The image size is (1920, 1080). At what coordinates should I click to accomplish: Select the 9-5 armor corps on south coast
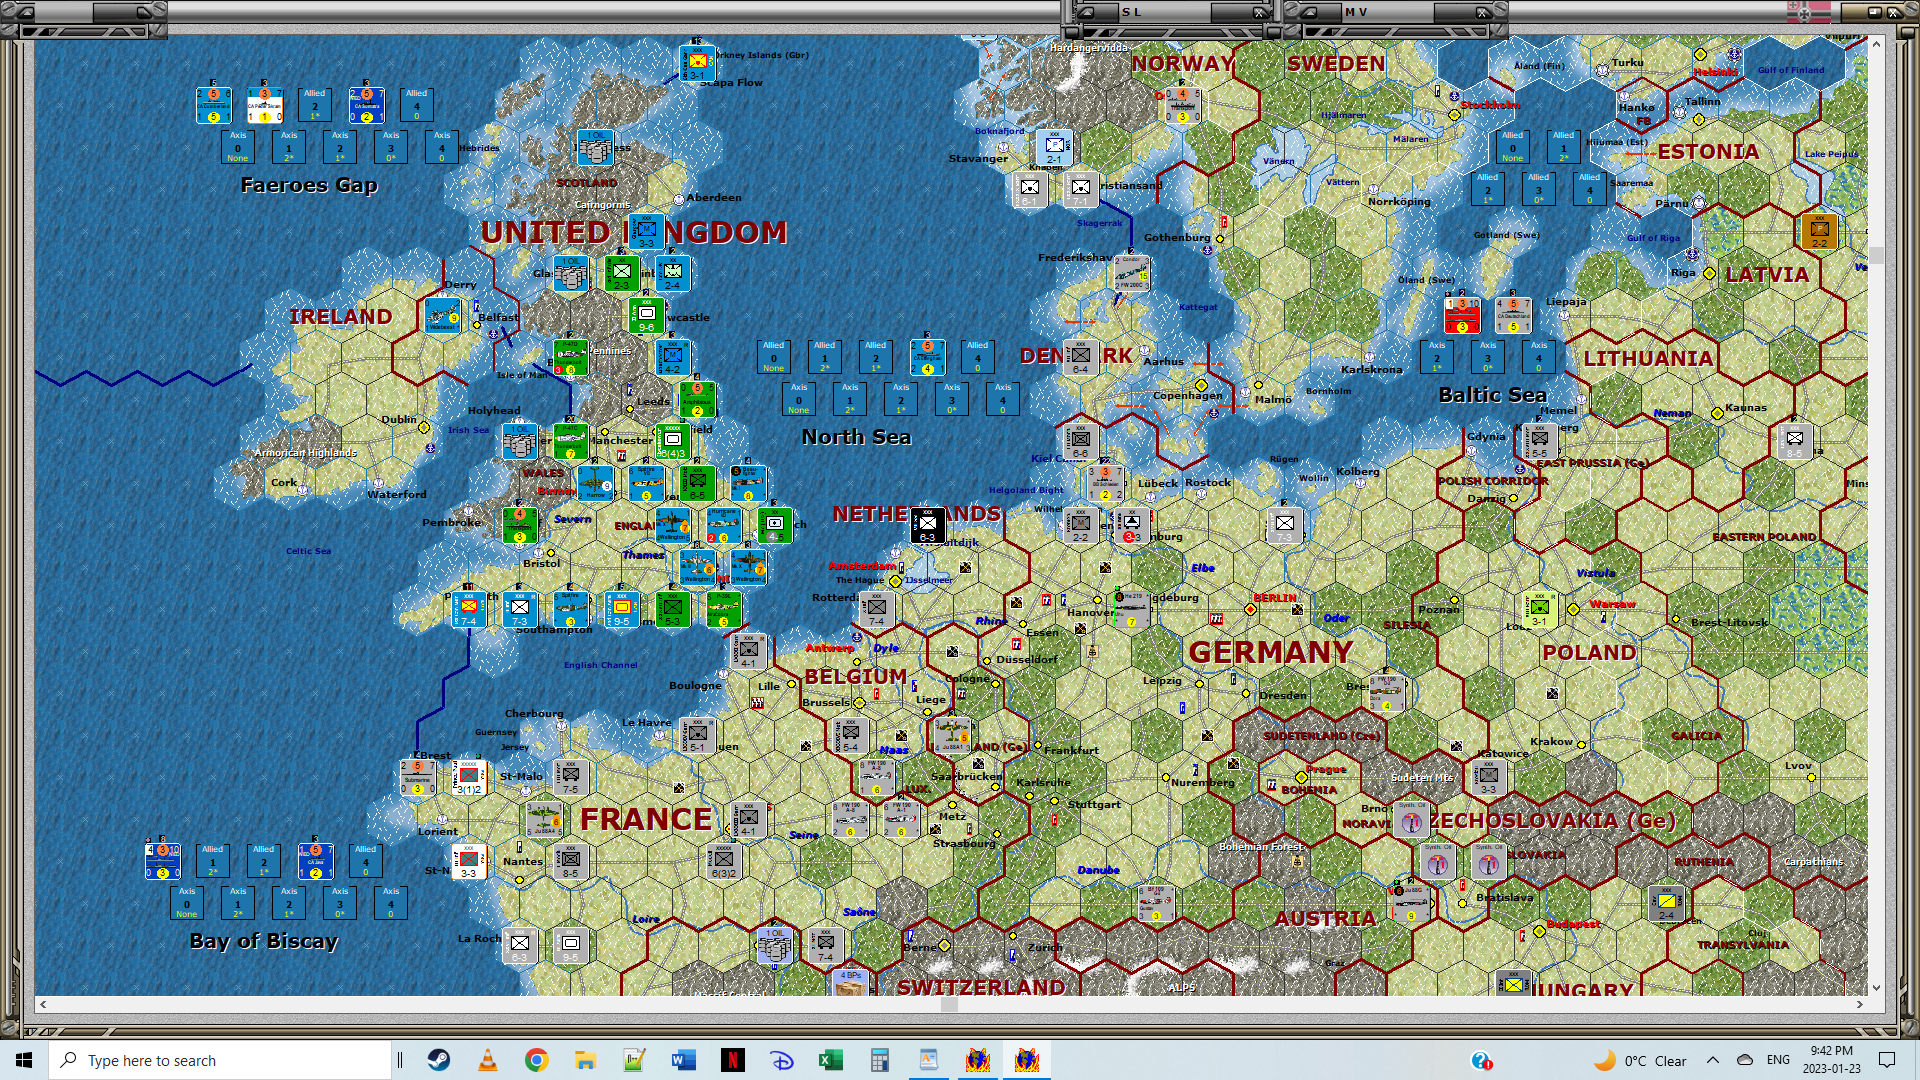[622, 609]
